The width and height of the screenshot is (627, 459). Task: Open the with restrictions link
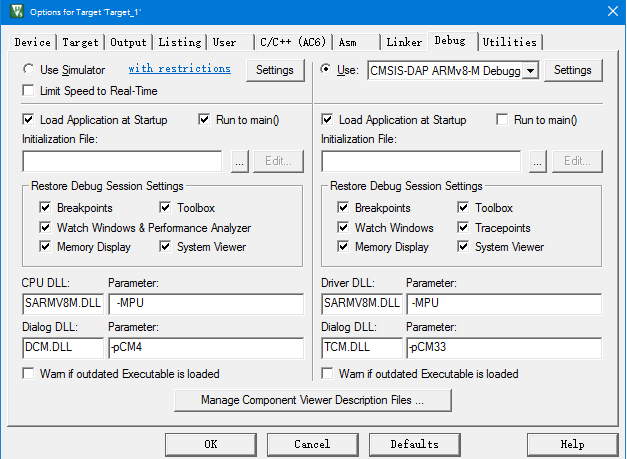point(180,69)
